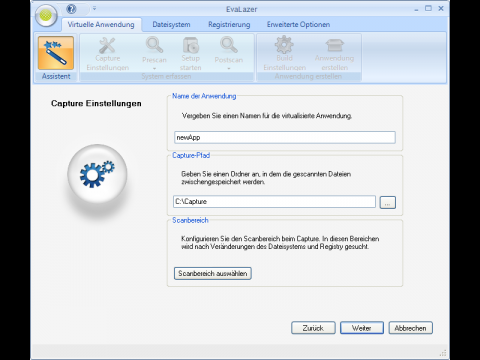
Task: Open quick access toolbar dropdown arrow
Action: 94,8
